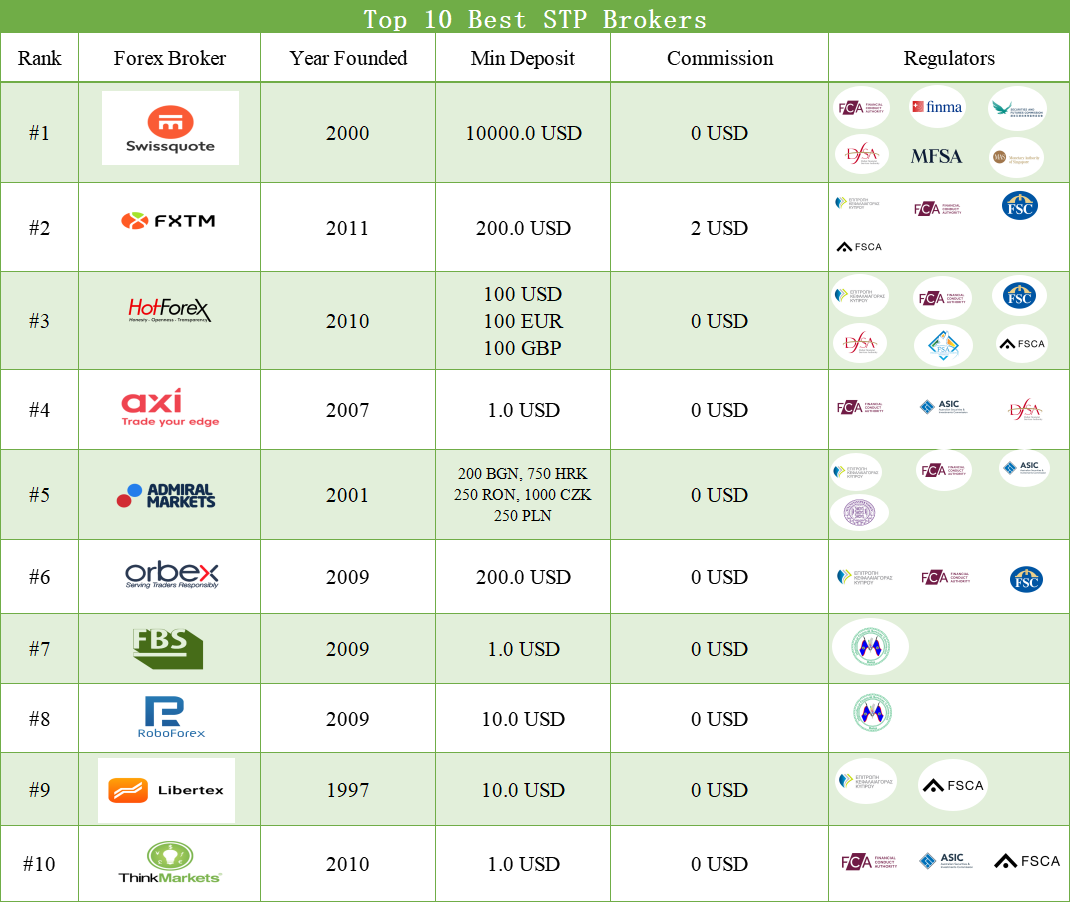1071x903 pixels.
Task: Open the ThinkMarkets logo
Action: pos(170,863)
